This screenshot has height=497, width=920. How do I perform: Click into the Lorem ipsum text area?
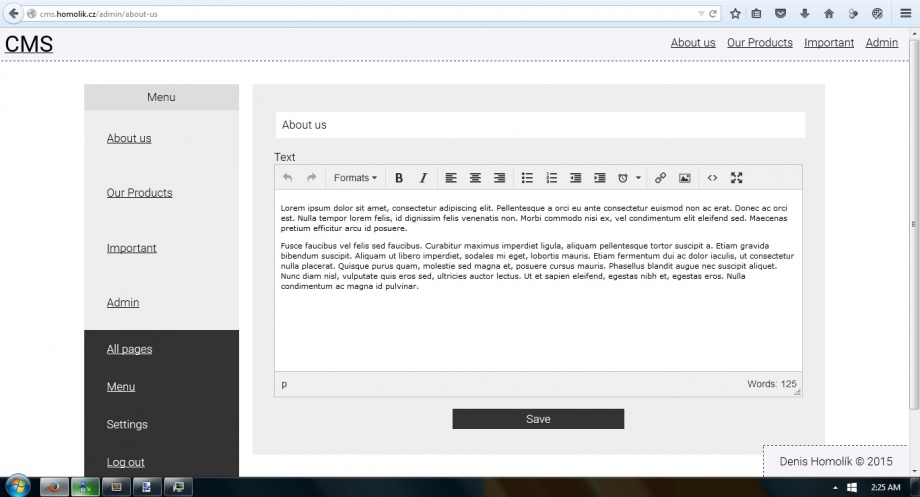click(x=538, y=280)
